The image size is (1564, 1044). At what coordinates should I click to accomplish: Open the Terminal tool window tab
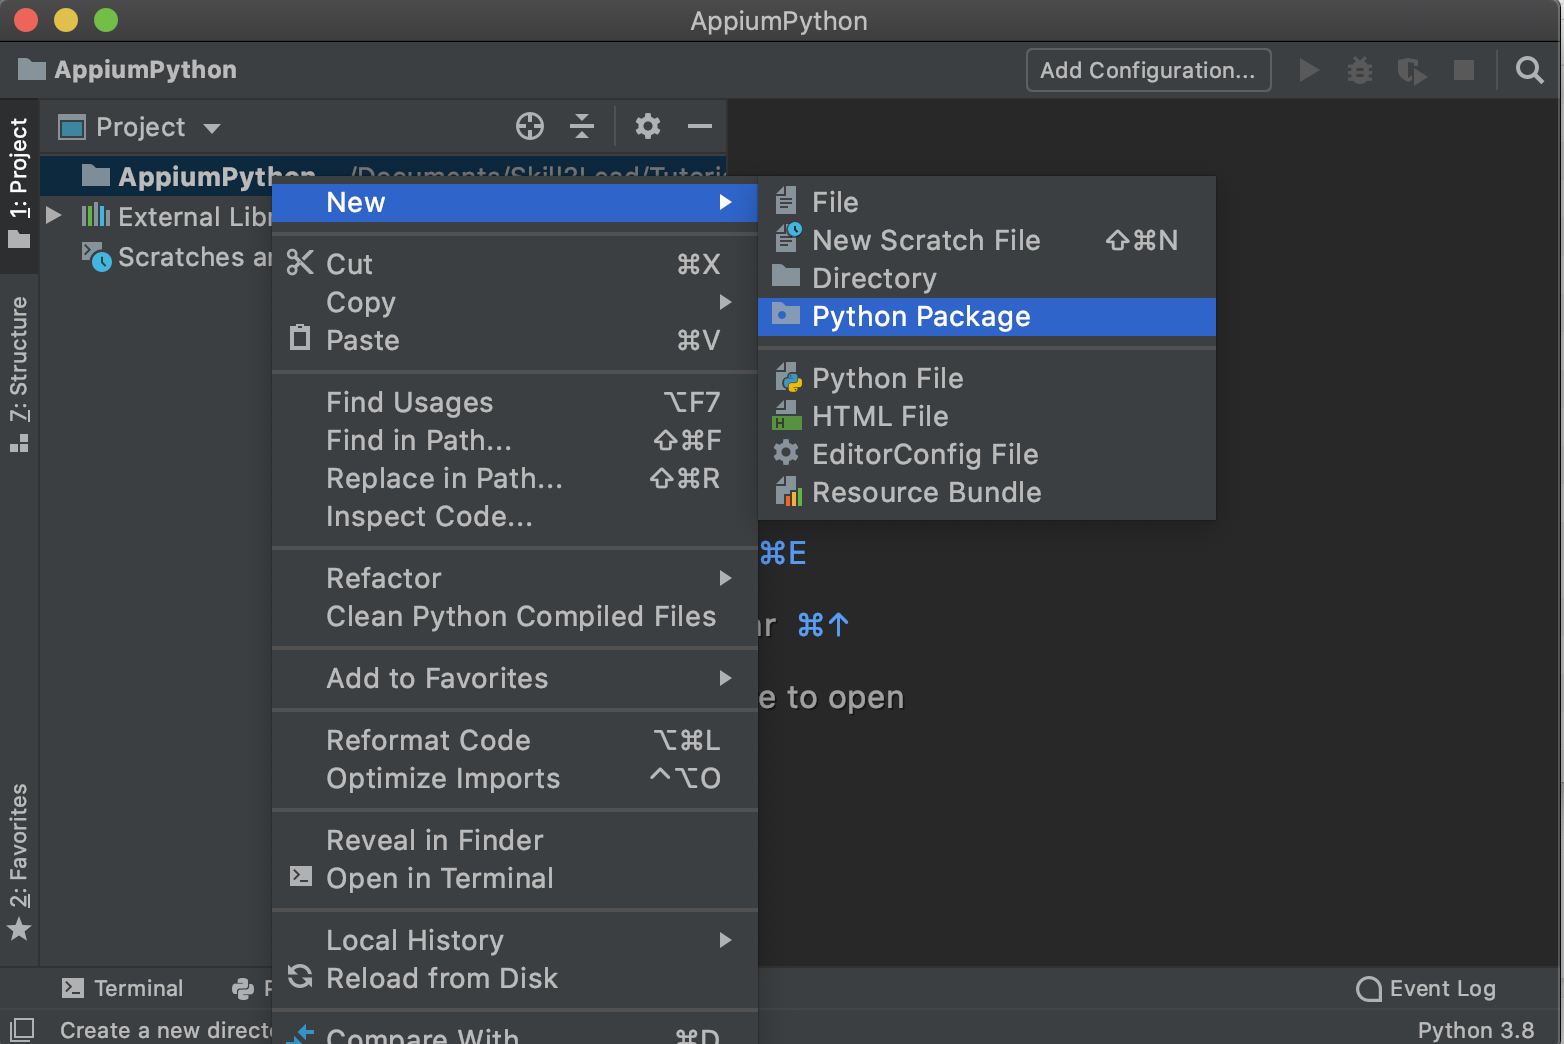tap(123, 988)
